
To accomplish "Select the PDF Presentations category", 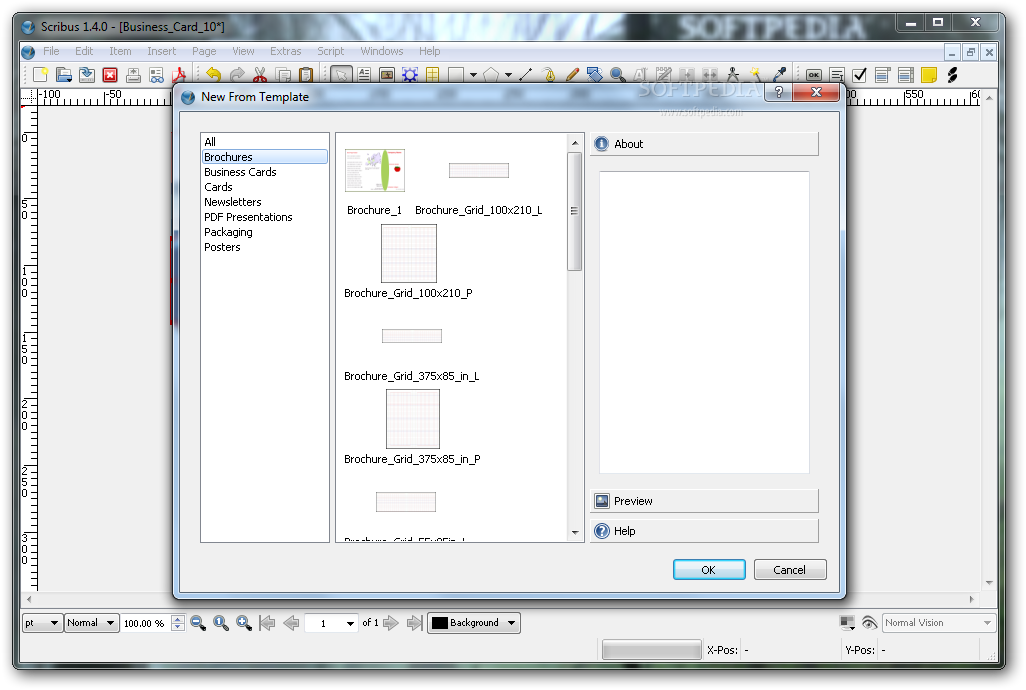I will 248,217.
